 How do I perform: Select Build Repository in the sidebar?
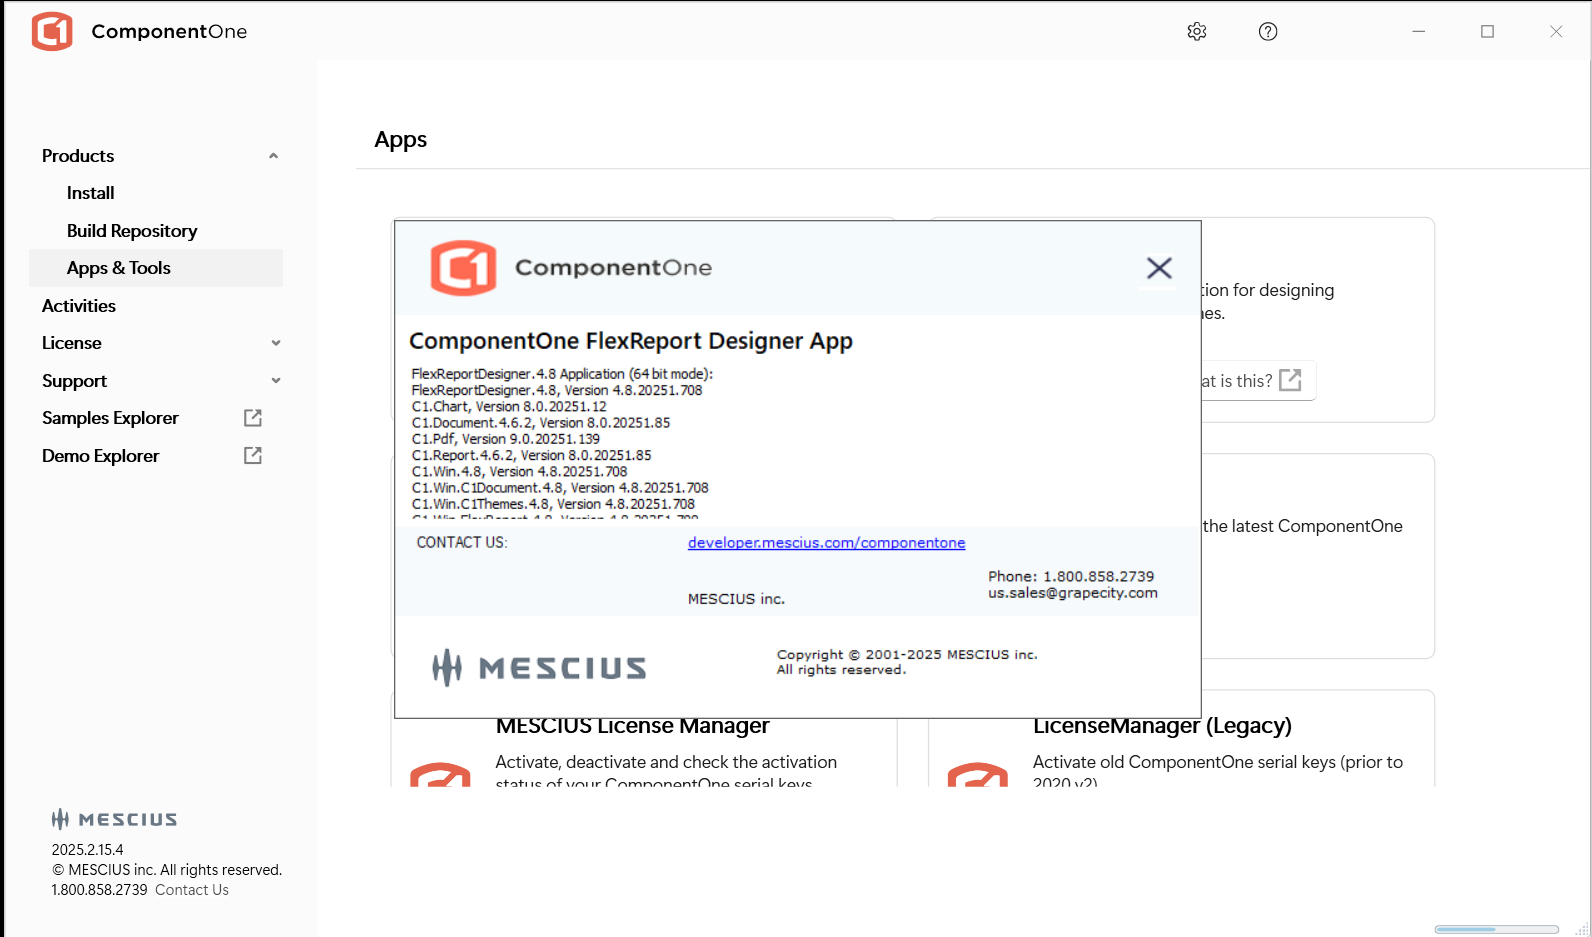132,231
